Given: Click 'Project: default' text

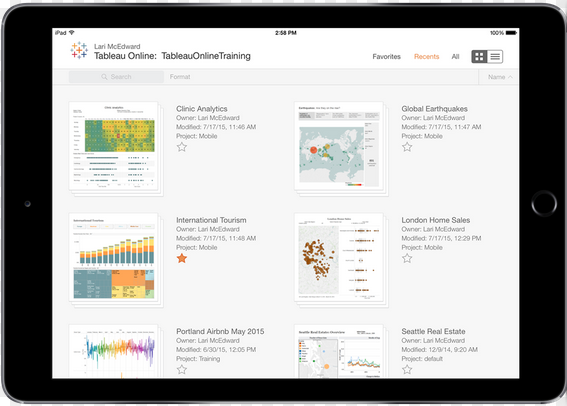Looking at the screenshot, I should tap(422, 359).
